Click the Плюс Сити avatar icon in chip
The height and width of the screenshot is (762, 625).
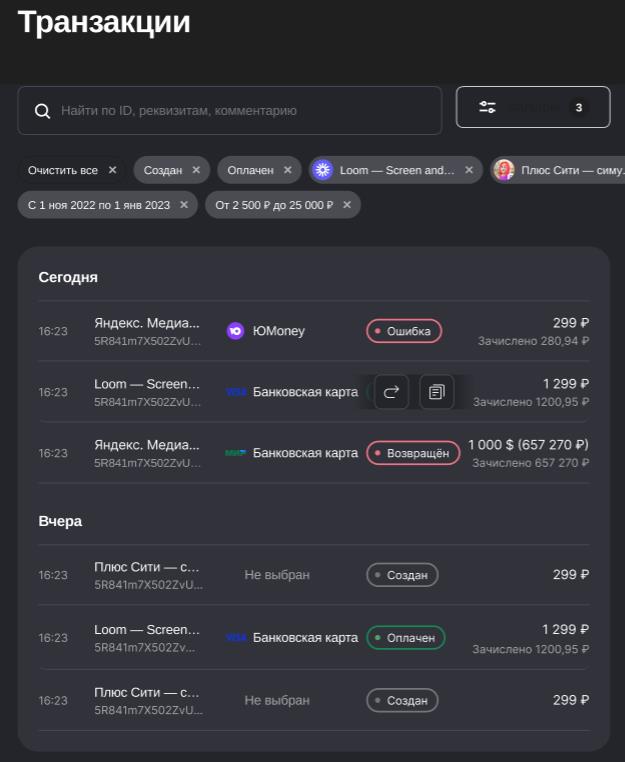coord(504,170)
